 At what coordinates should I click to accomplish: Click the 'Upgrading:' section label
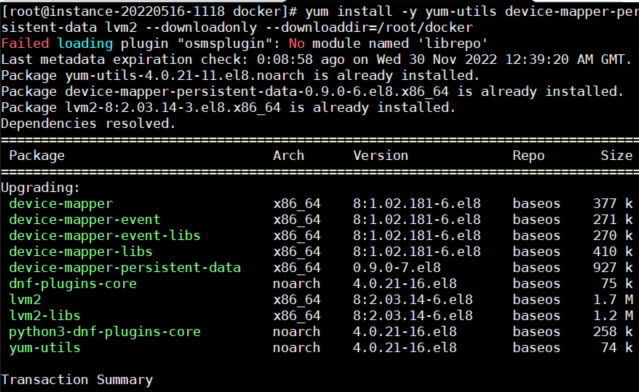pyautogui.click(x=40, y=187)
